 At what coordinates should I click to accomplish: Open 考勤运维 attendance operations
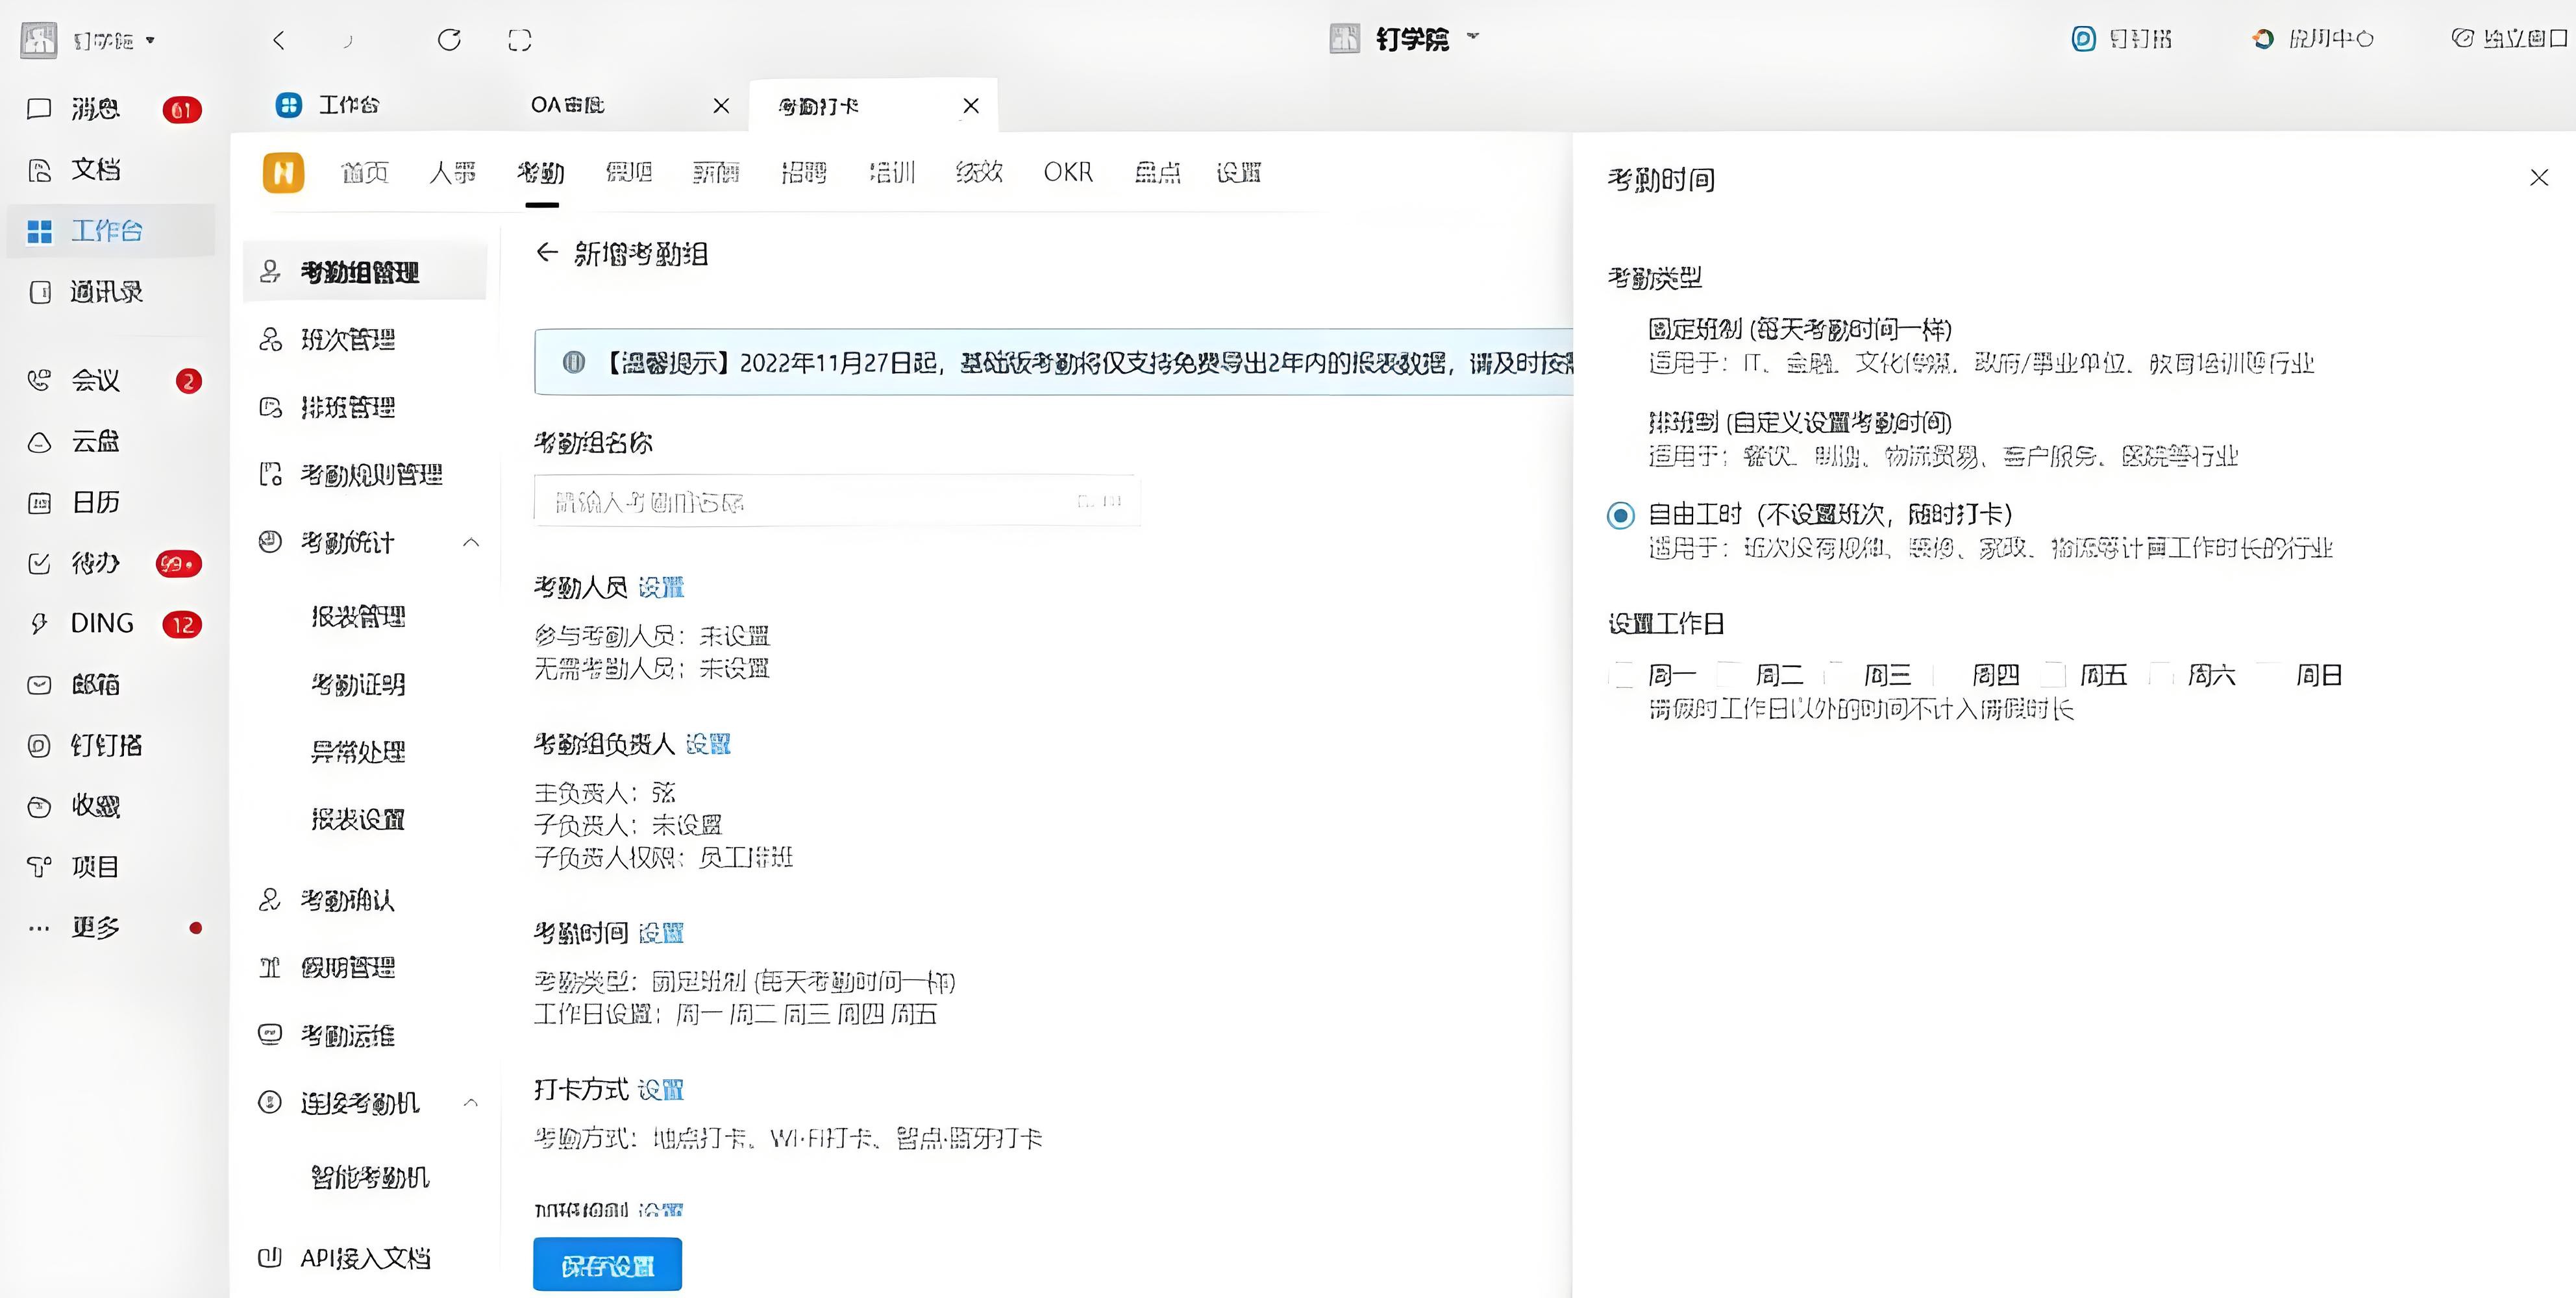click(x=348, y=1035)
